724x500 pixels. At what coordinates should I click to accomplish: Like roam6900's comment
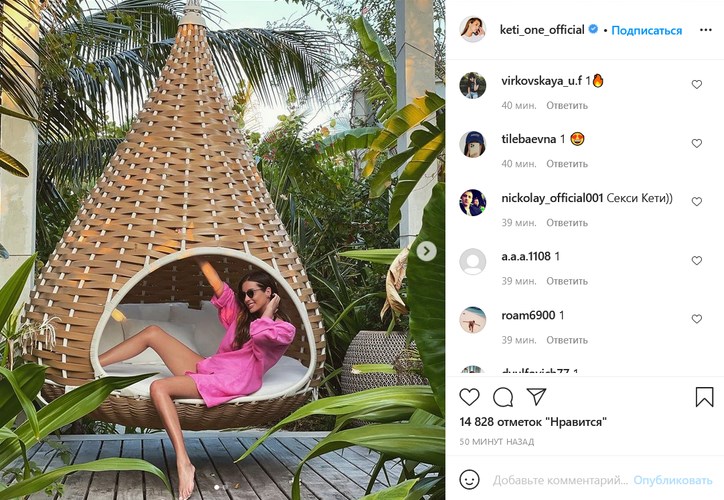click(696, 319)
